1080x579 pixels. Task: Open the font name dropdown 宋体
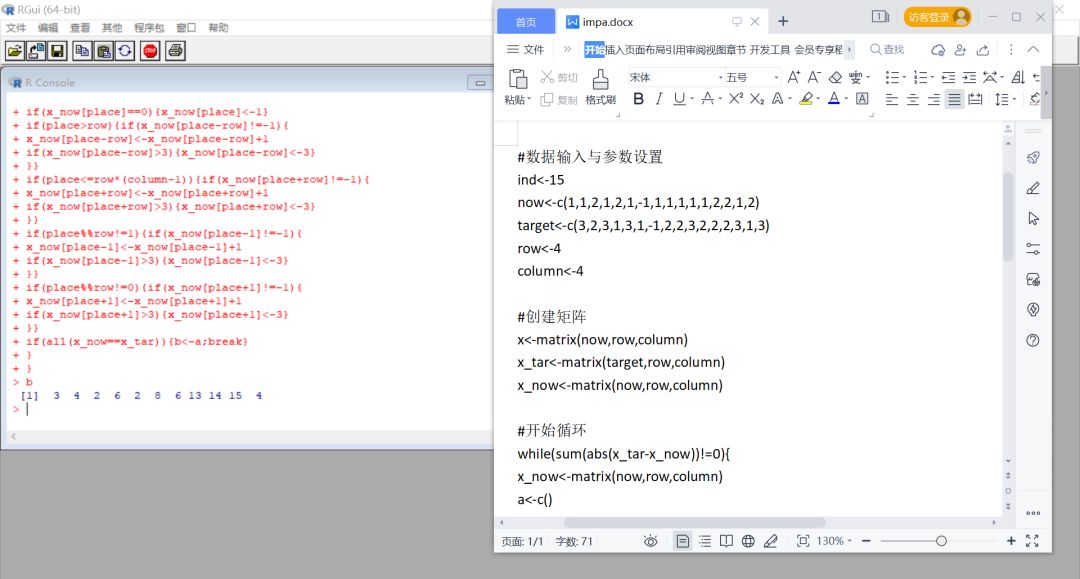click(721, 77)
